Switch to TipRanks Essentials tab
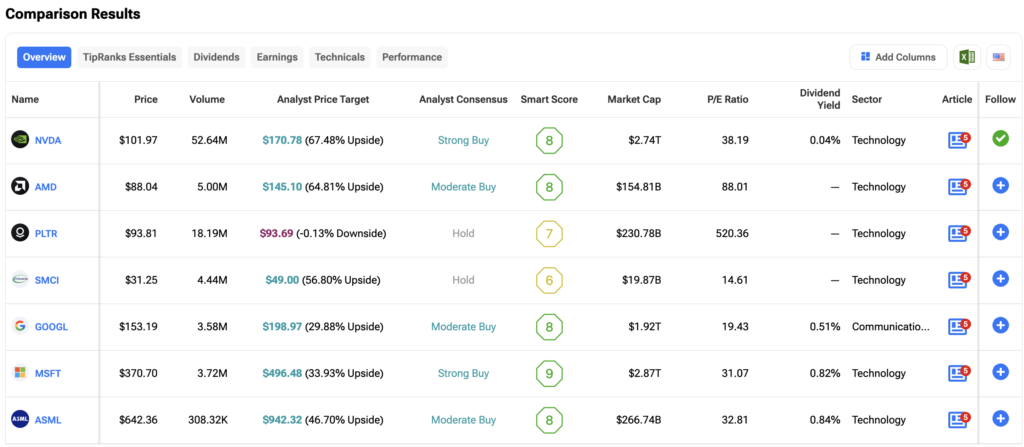This screenshot has width=1024, height=447. click(129, 57)
